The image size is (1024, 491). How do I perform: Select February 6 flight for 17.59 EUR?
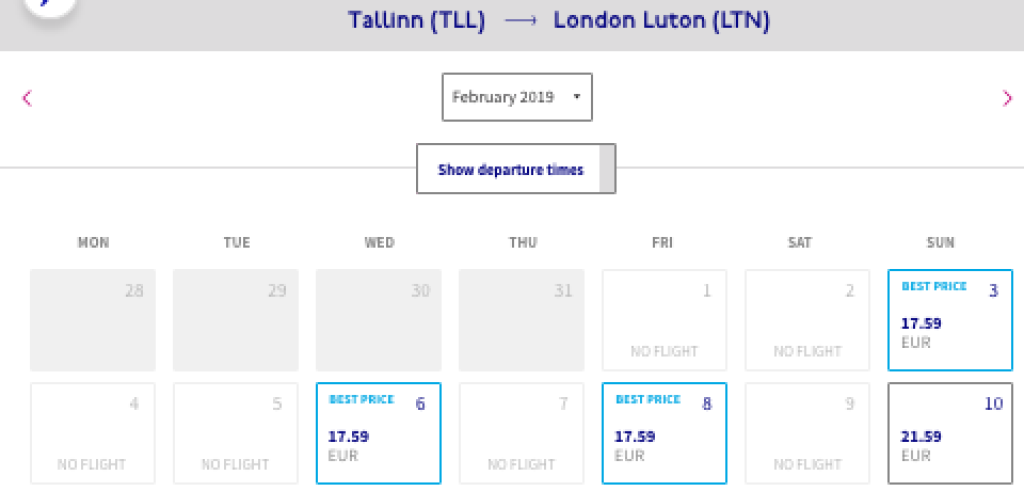click(x=378, y=433)
